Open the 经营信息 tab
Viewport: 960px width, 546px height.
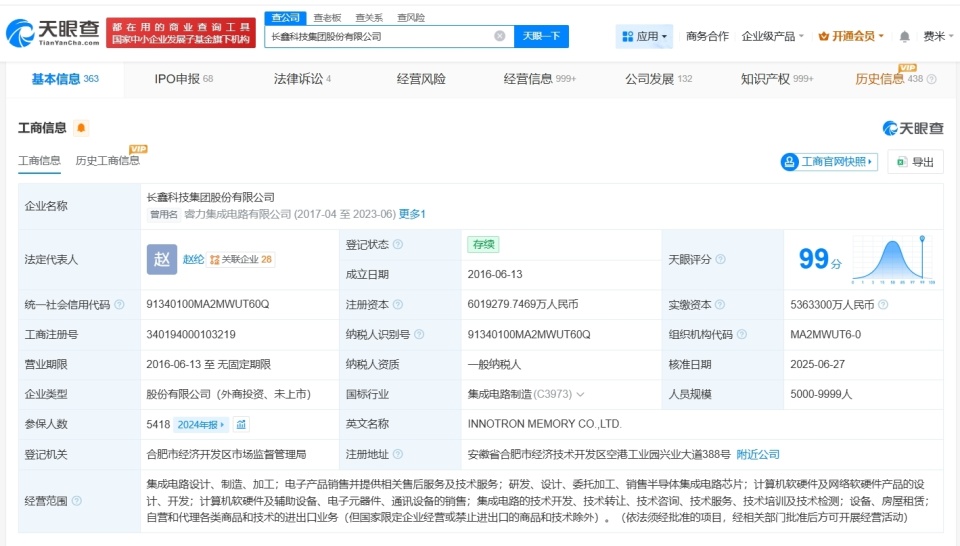(539, 79)
